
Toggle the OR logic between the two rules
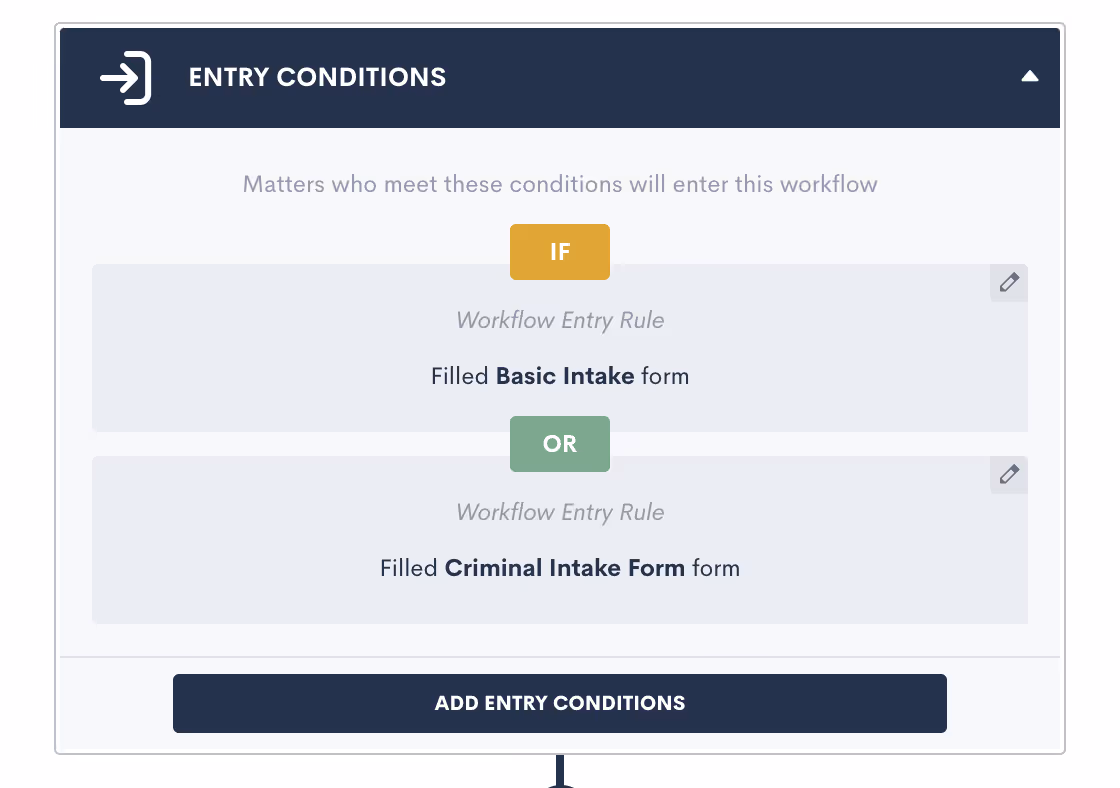(x=559, y=444)
